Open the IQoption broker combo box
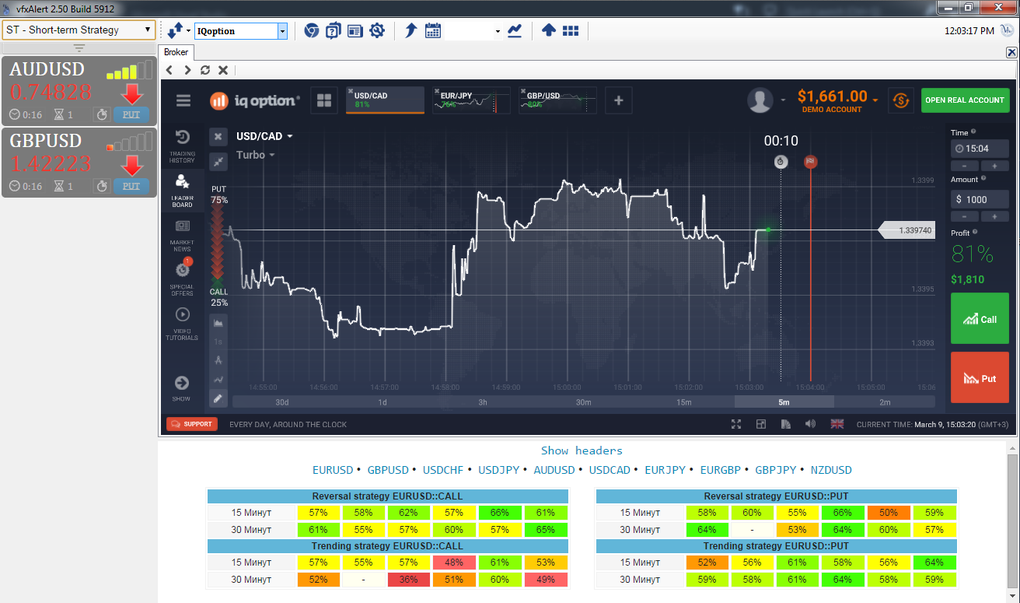 point(241,31)
